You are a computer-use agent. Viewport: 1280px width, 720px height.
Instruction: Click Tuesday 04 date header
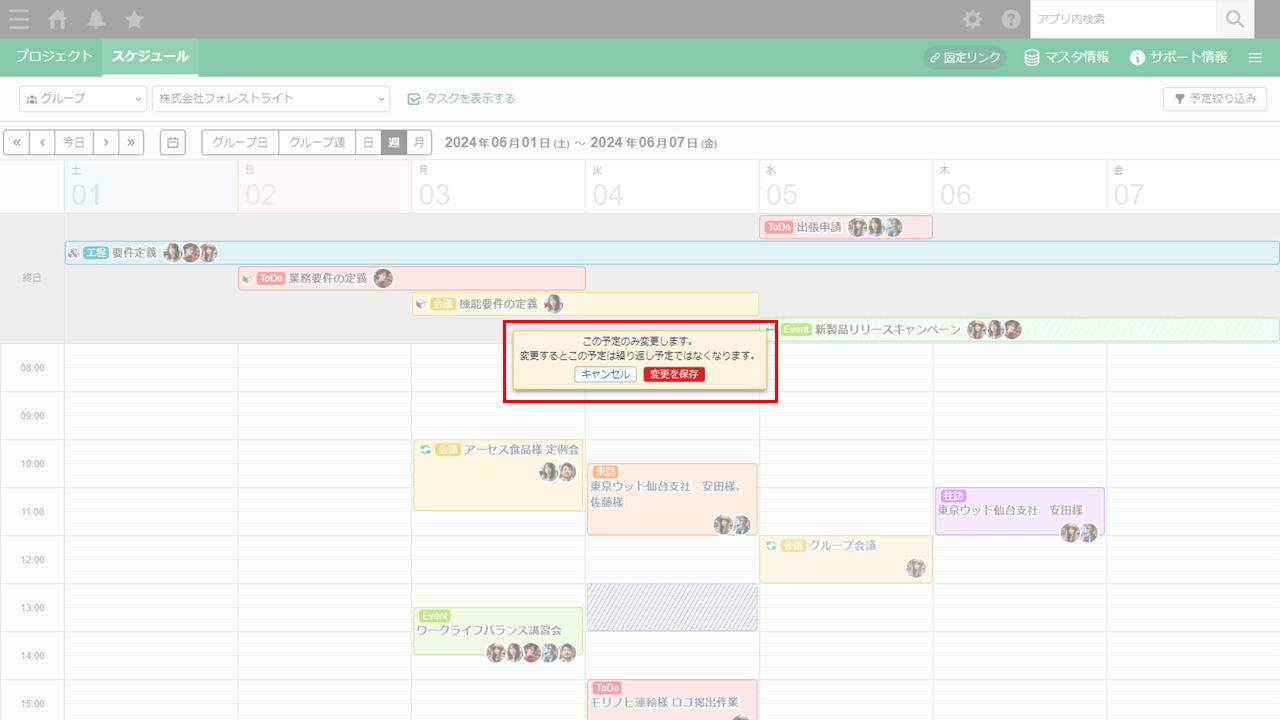(x=672, y=186)
